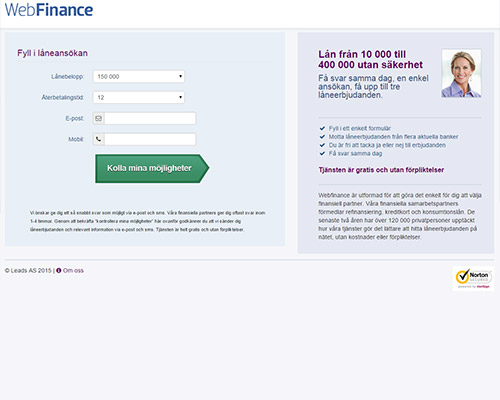Click the '© Leads AS 2015' footer text
Viewport: 500px width, 400px height.
tap(28, 270)
